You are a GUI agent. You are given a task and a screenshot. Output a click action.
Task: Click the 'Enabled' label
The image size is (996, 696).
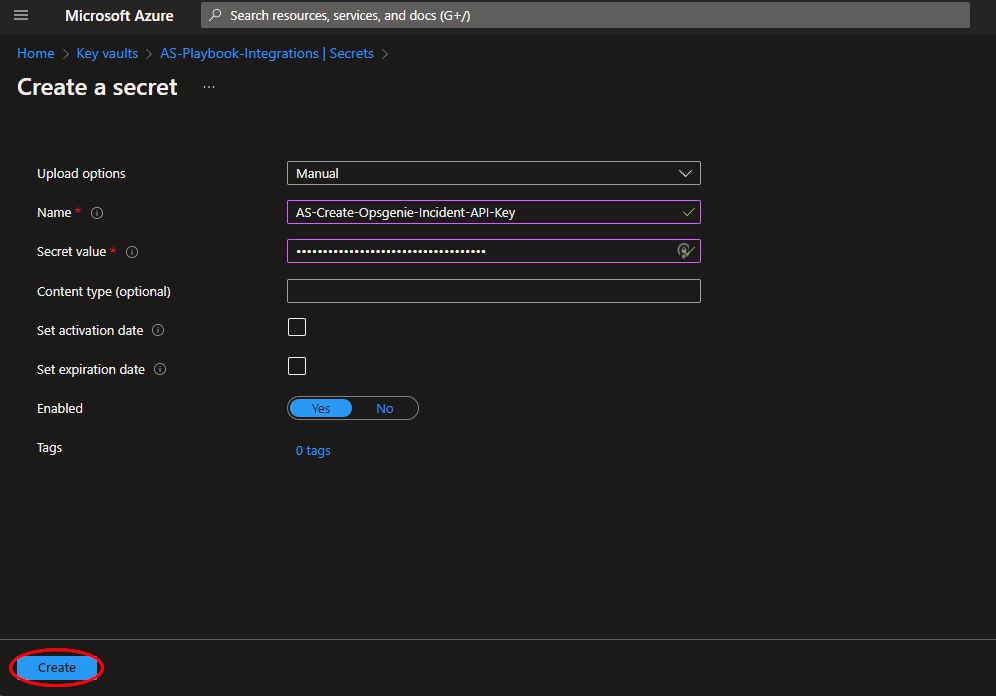(x=60, y=408)
